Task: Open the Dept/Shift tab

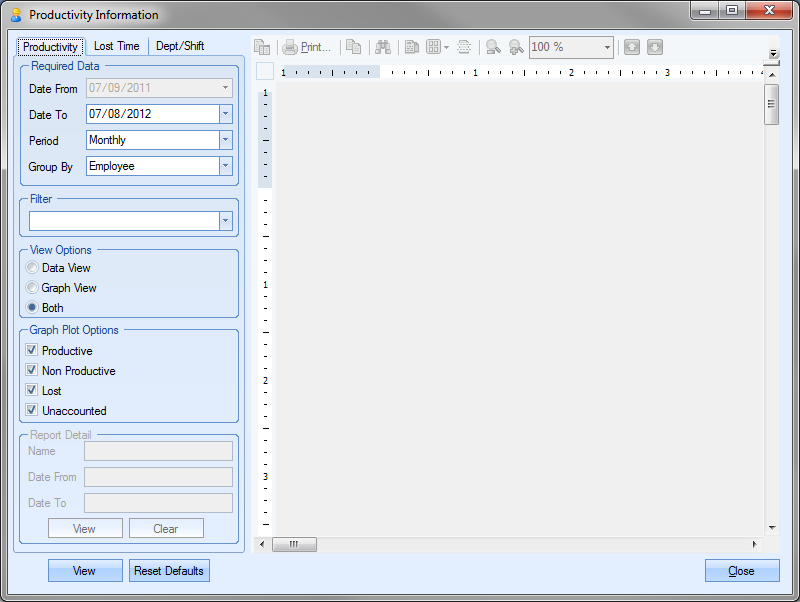Action: 180,46
